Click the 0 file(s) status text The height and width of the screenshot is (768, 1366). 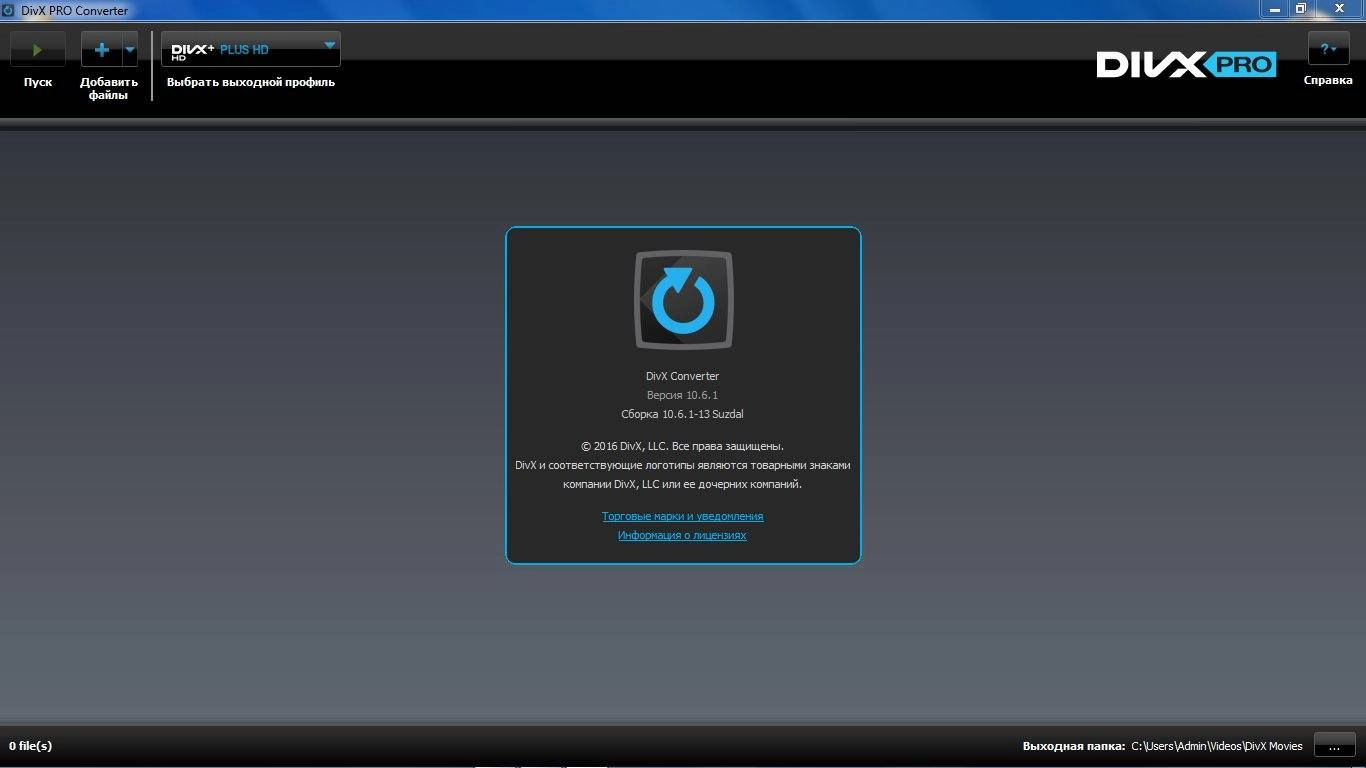click(x=31, y=746)
